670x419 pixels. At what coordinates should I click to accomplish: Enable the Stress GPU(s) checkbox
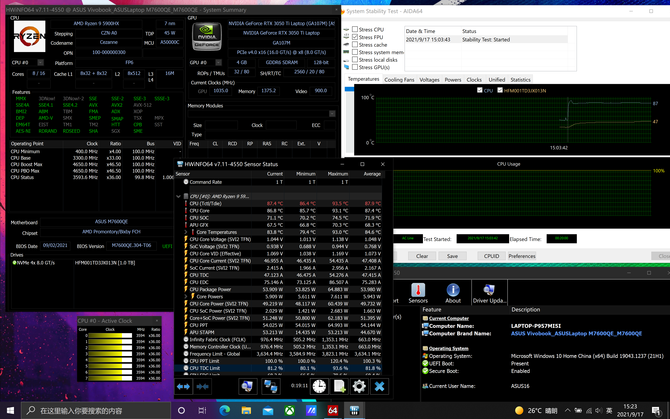coord(355,67)
